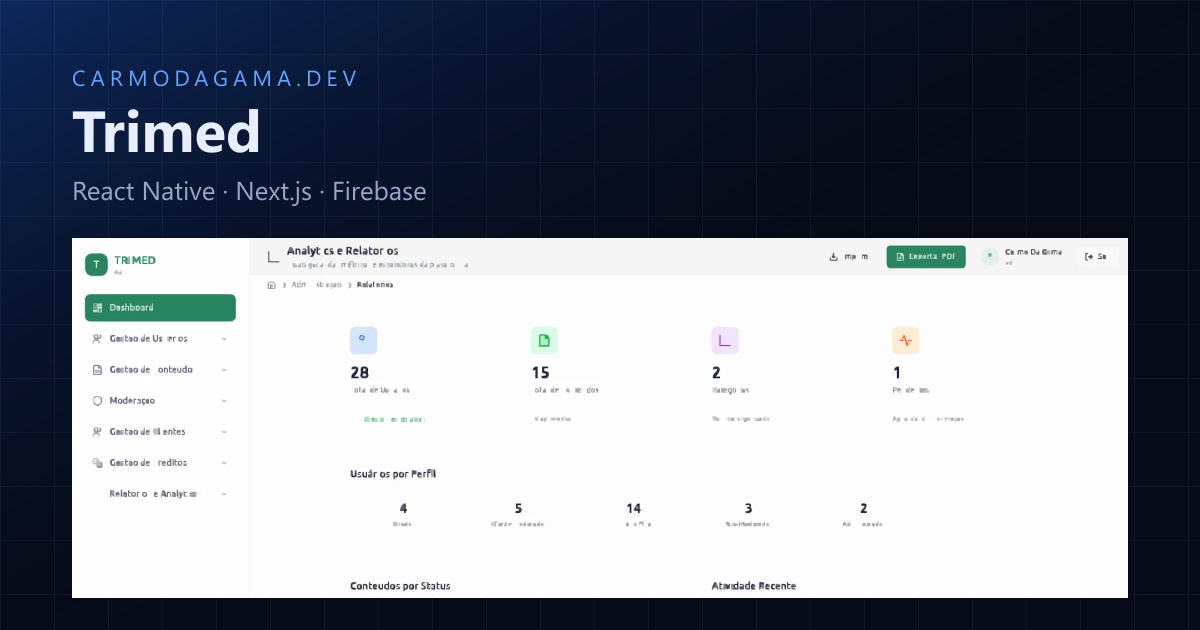Click the 'Conteudos por Status' heading
Viewport: 1200px width, 630px height.
400,586
